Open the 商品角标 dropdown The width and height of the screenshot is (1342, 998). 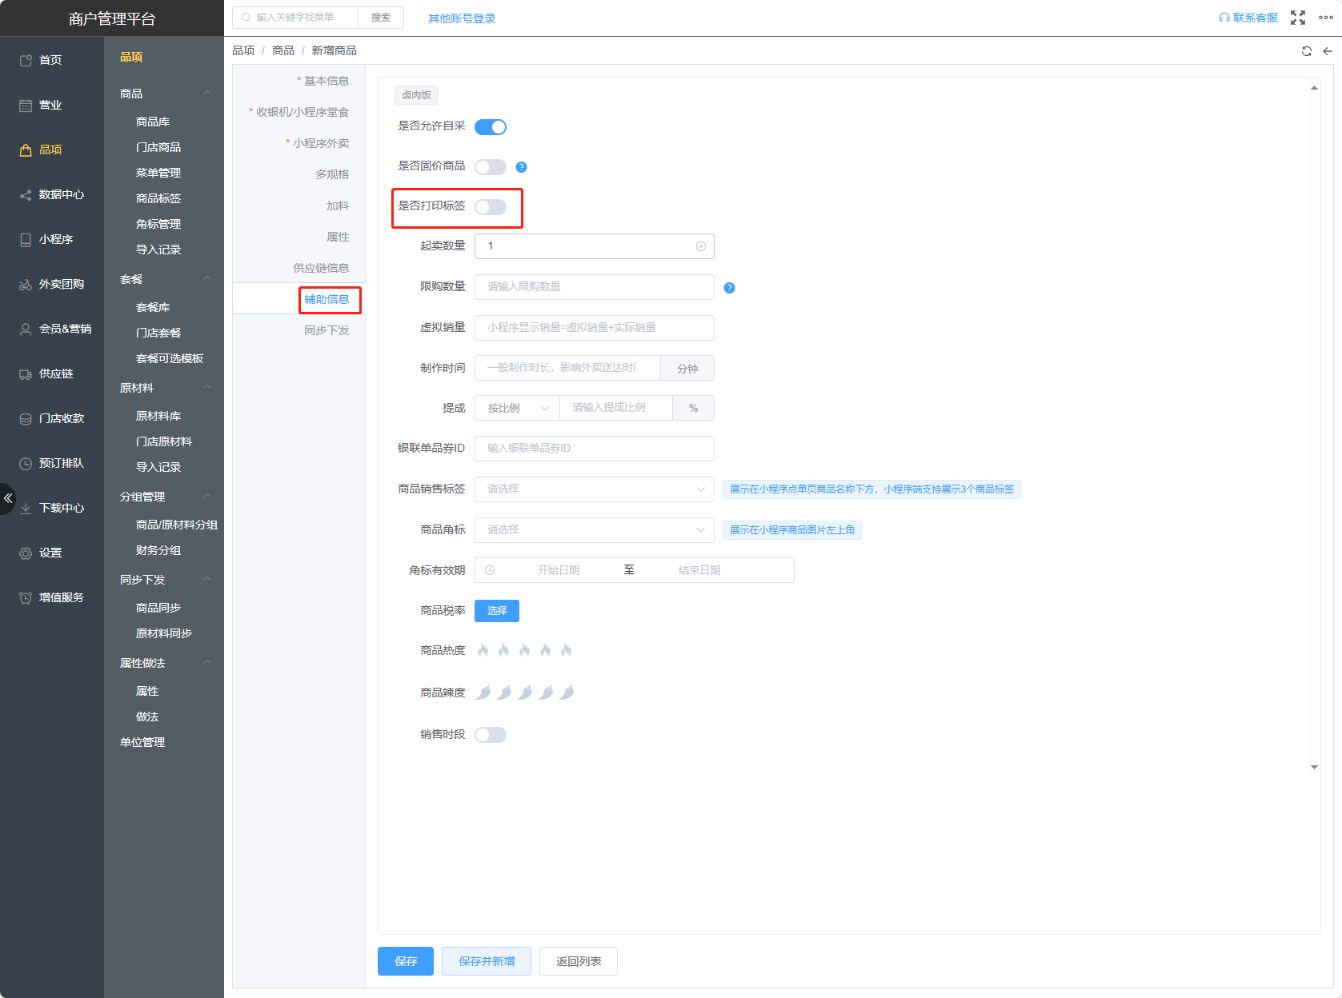(594, 530)
